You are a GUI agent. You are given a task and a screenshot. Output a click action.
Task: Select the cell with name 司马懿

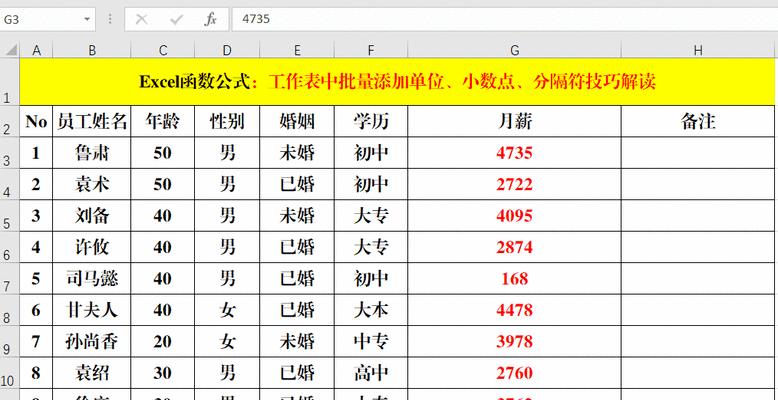point(92,278)
